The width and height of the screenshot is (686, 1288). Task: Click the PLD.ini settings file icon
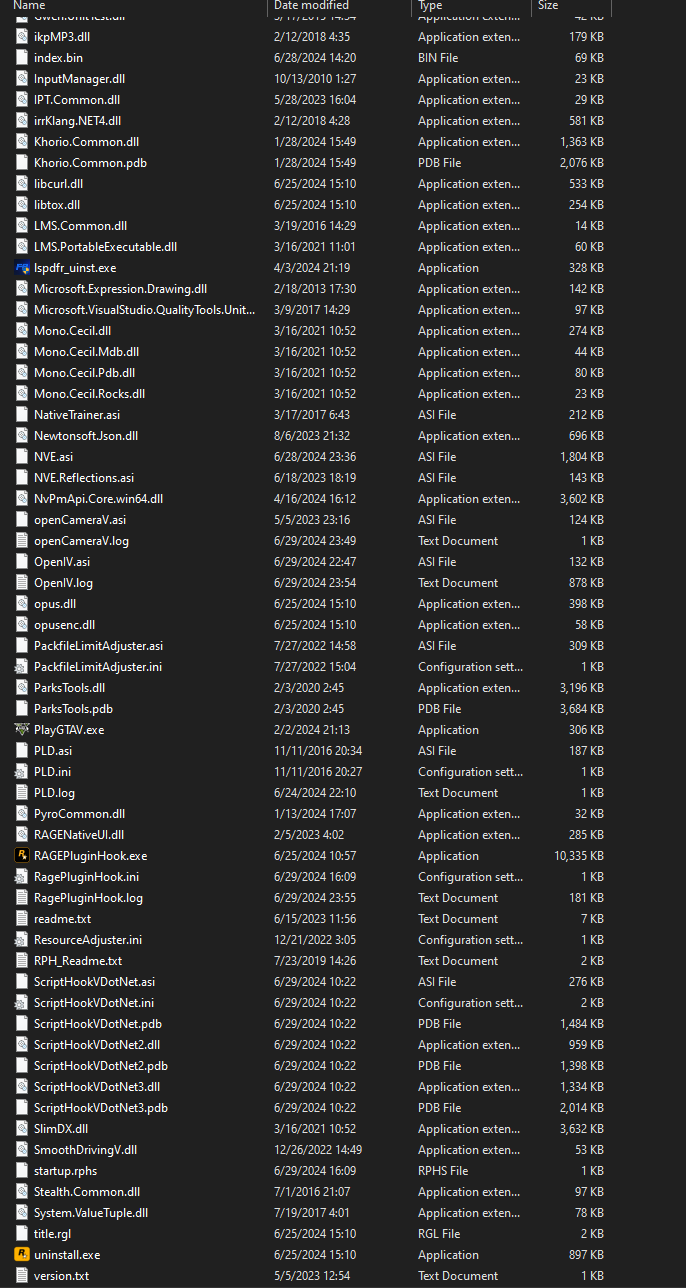pos(22,772)
